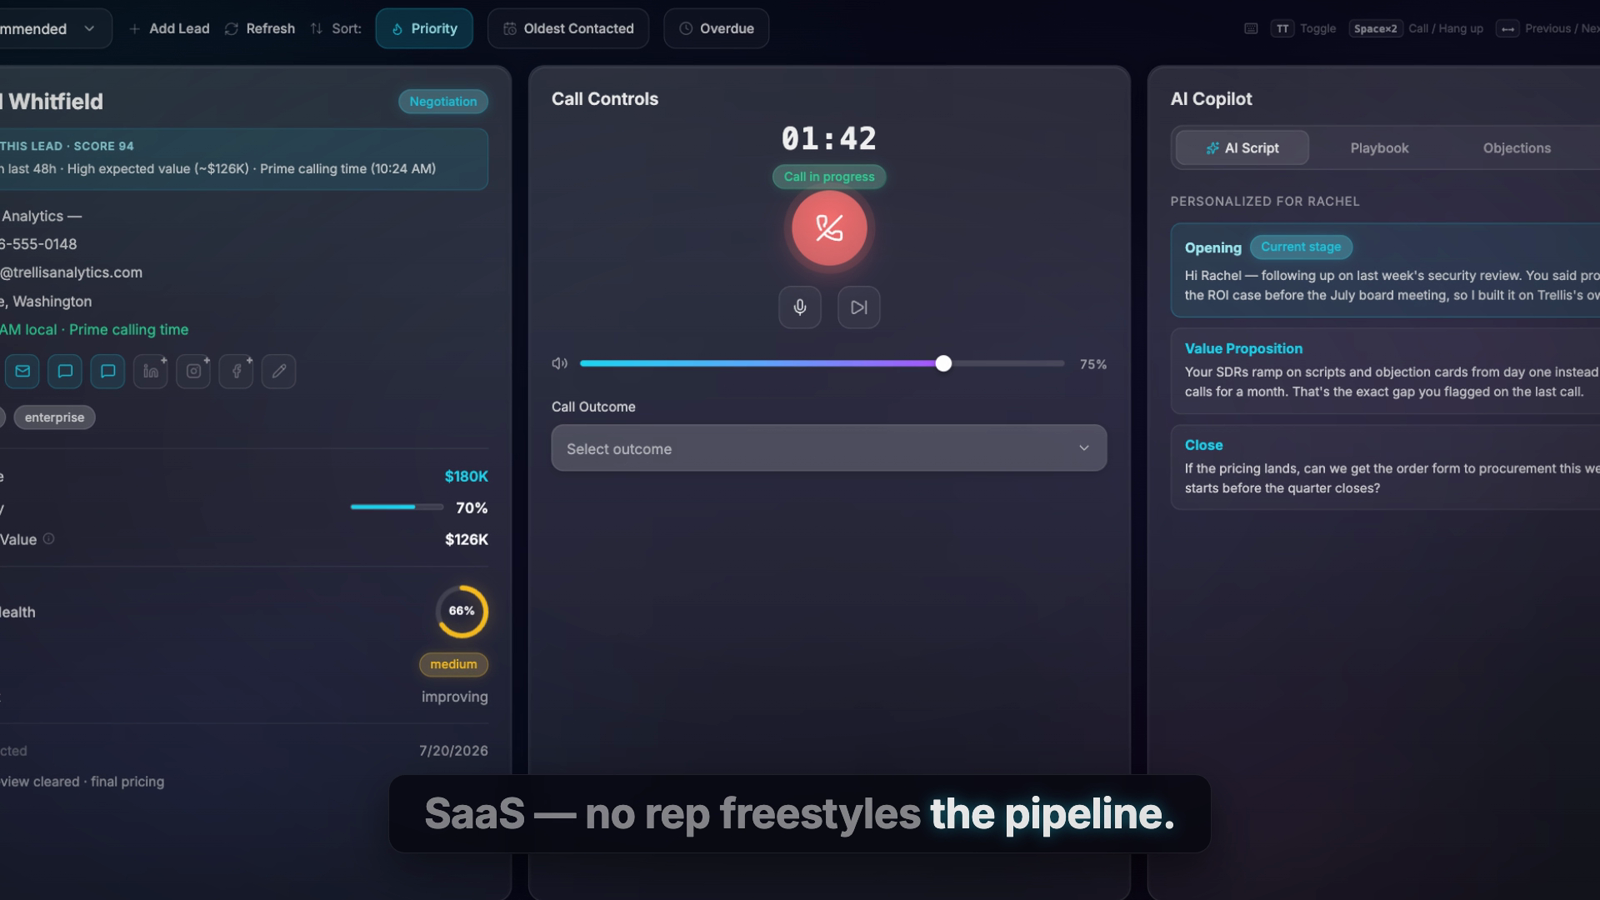1600x900 pixels.
Task: Filter leads by Overdue
Action: [x=716, y=28]
